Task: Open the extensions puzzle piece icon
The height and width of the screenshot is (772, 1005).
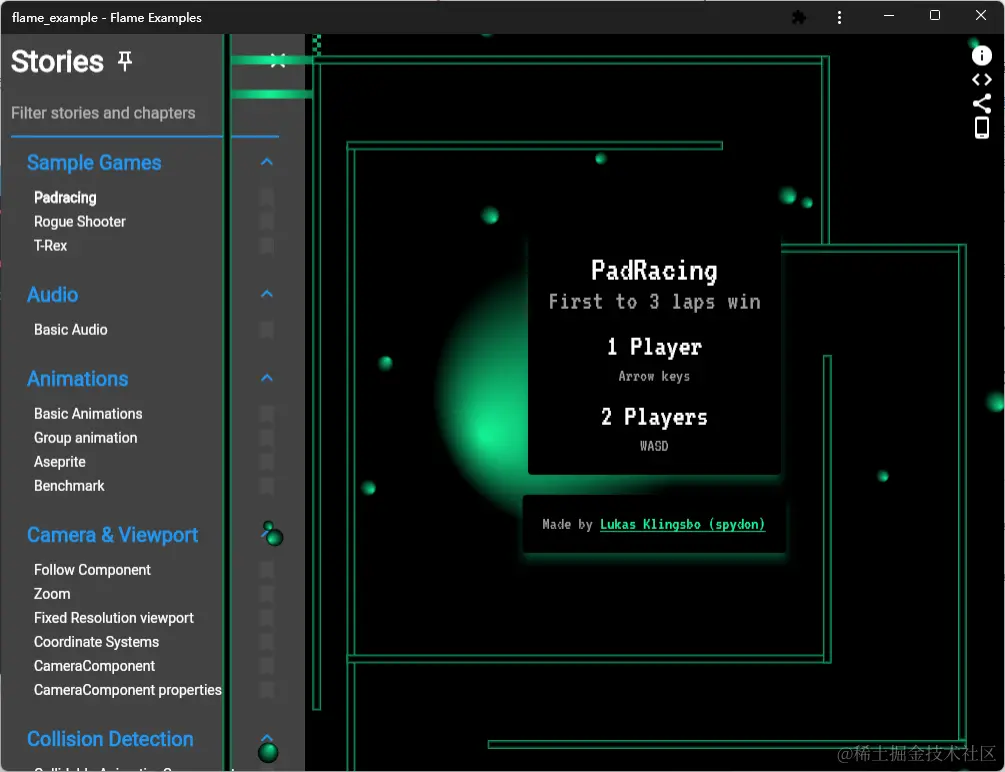Action: coord(799,17)
